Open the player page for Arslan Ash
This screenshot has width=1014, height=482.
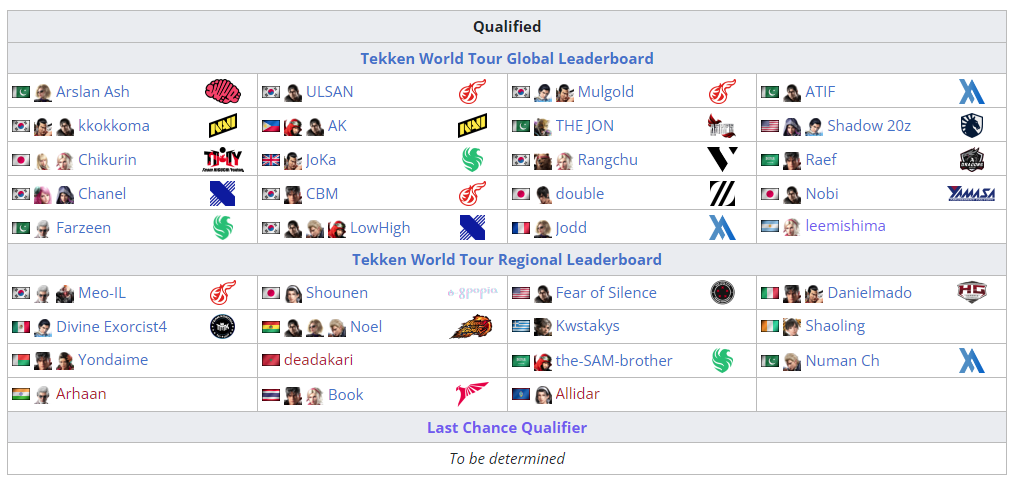92,92
